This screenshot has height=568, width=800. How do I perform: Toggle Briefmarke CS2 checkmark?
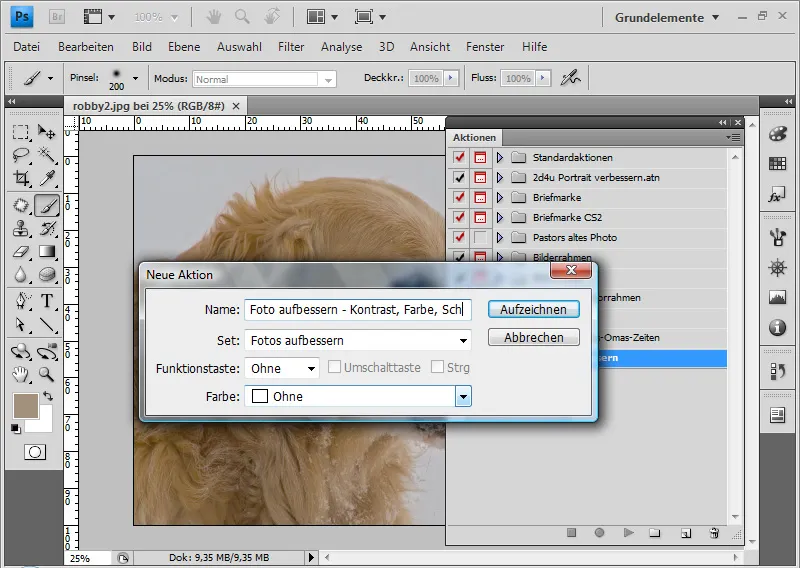tap(459, 217)
